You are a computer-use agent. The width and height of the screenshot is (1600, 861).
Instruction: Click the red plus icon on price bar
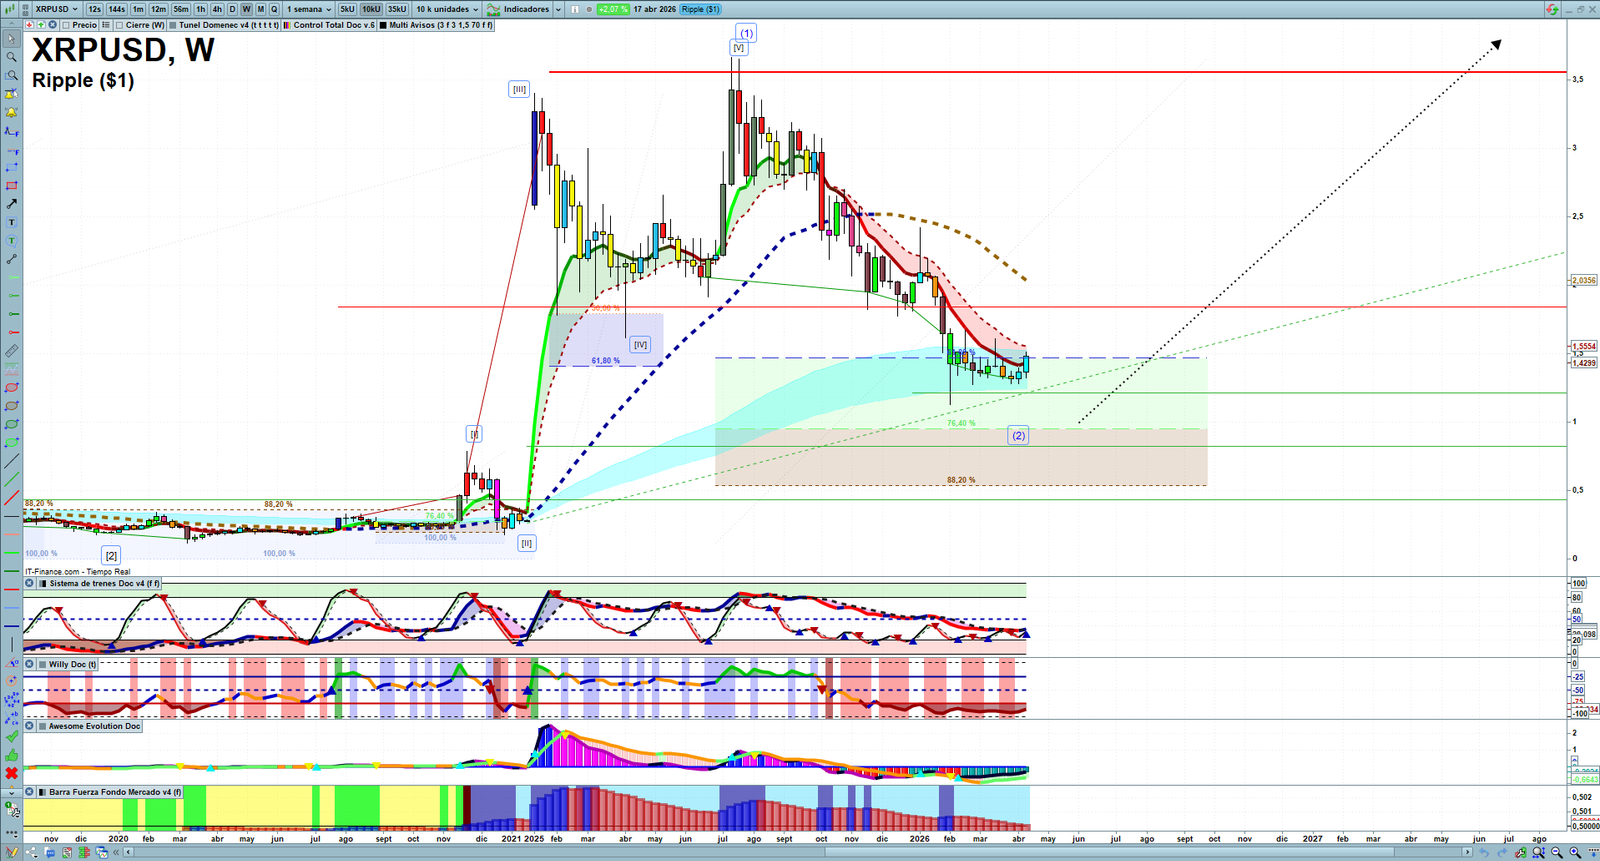[29, 25]
